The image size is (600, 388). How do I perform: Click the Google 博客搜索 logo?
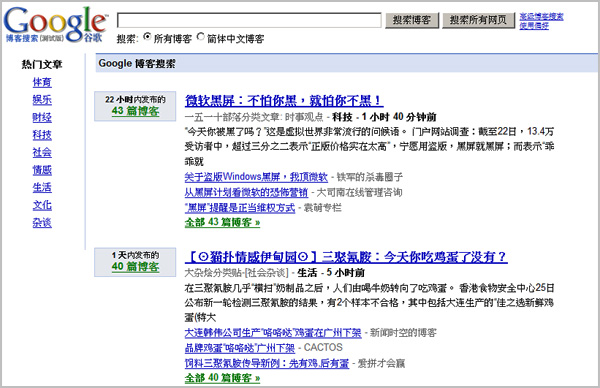(x=55, y=24)
